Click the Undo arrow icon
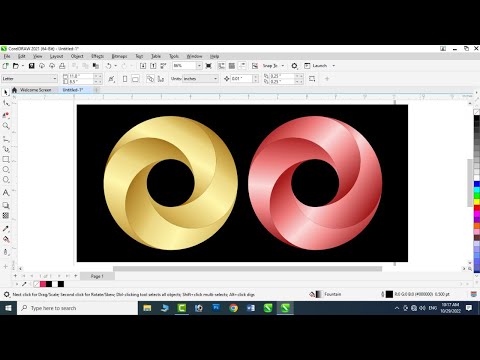The width and height of the screenshot is (480, 360). pos(108,66)
